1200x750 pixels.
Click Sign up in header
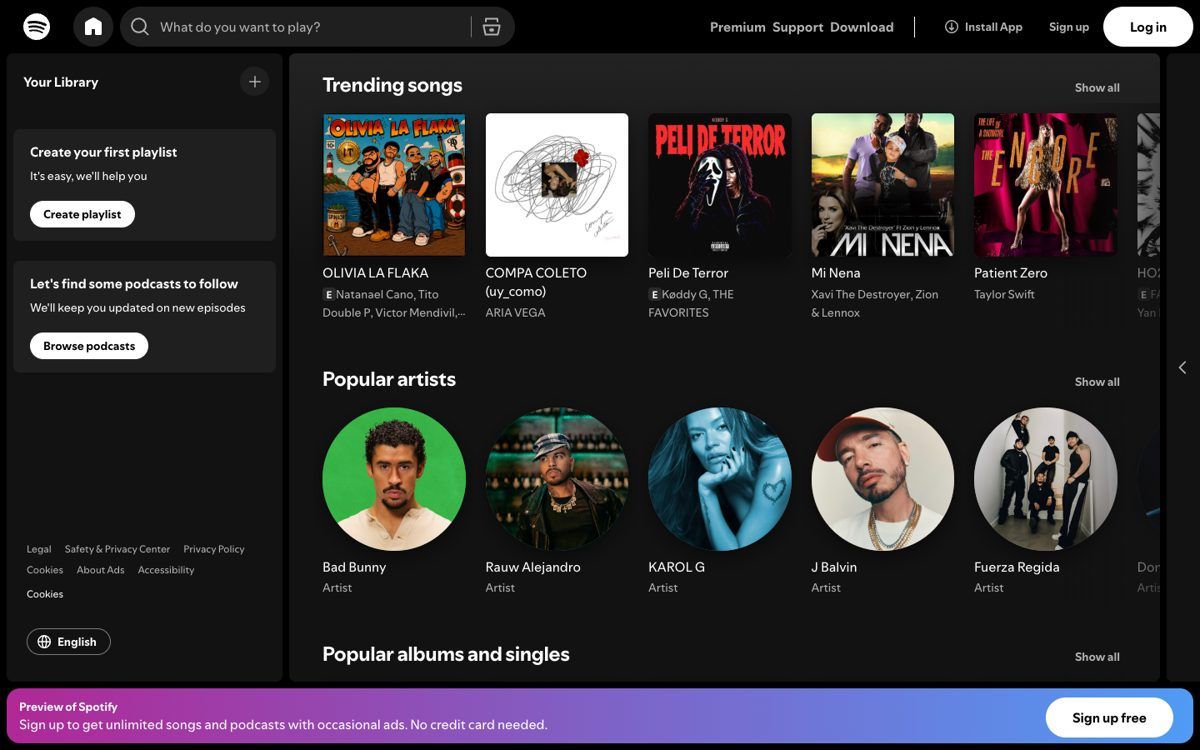point(1069,27)
